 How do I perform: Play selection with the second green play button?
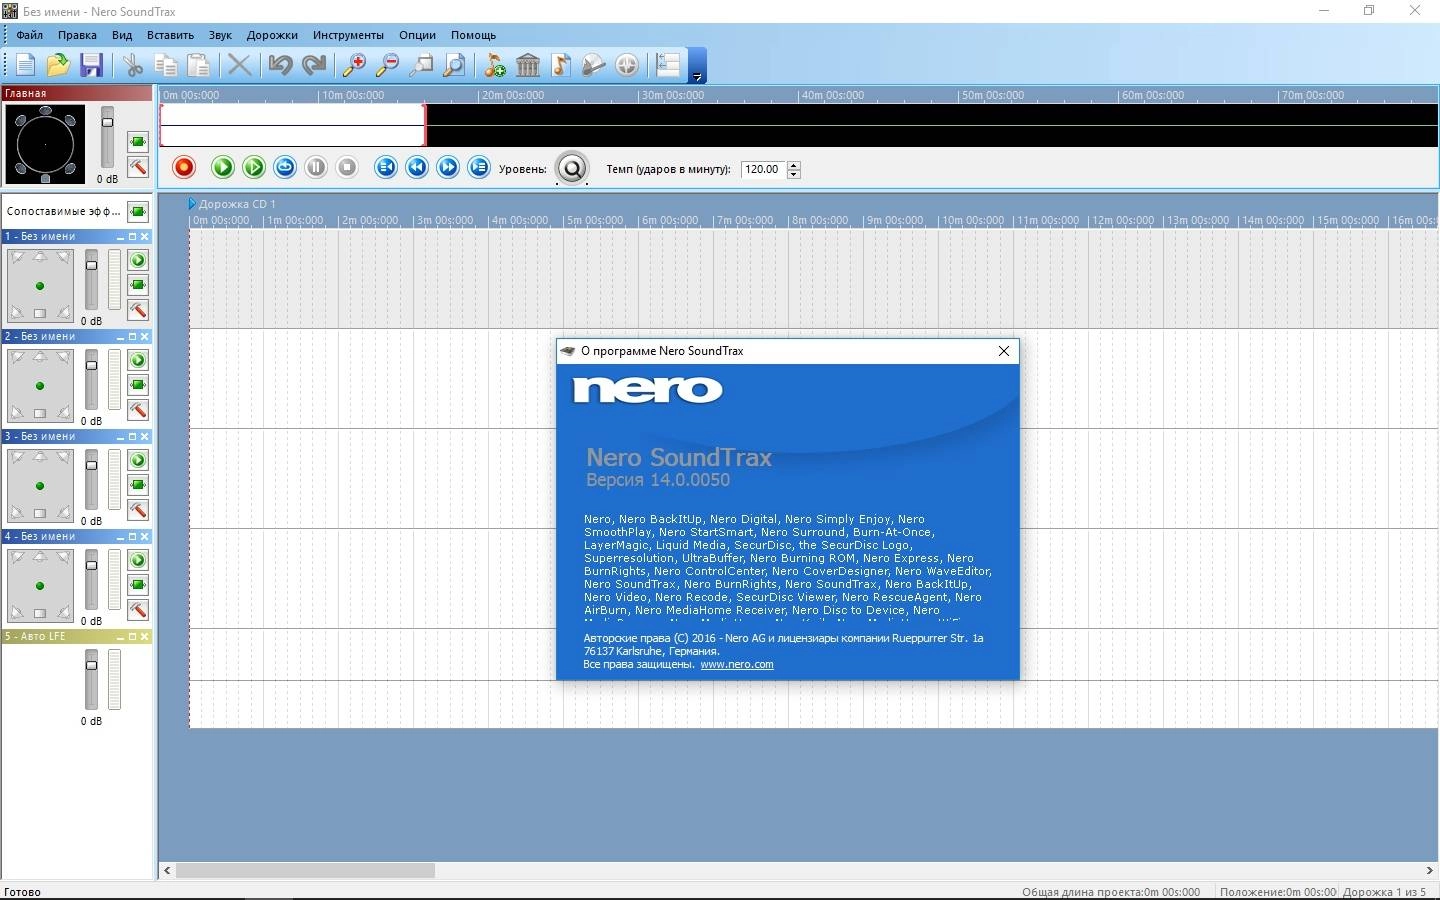coord(254,167)
